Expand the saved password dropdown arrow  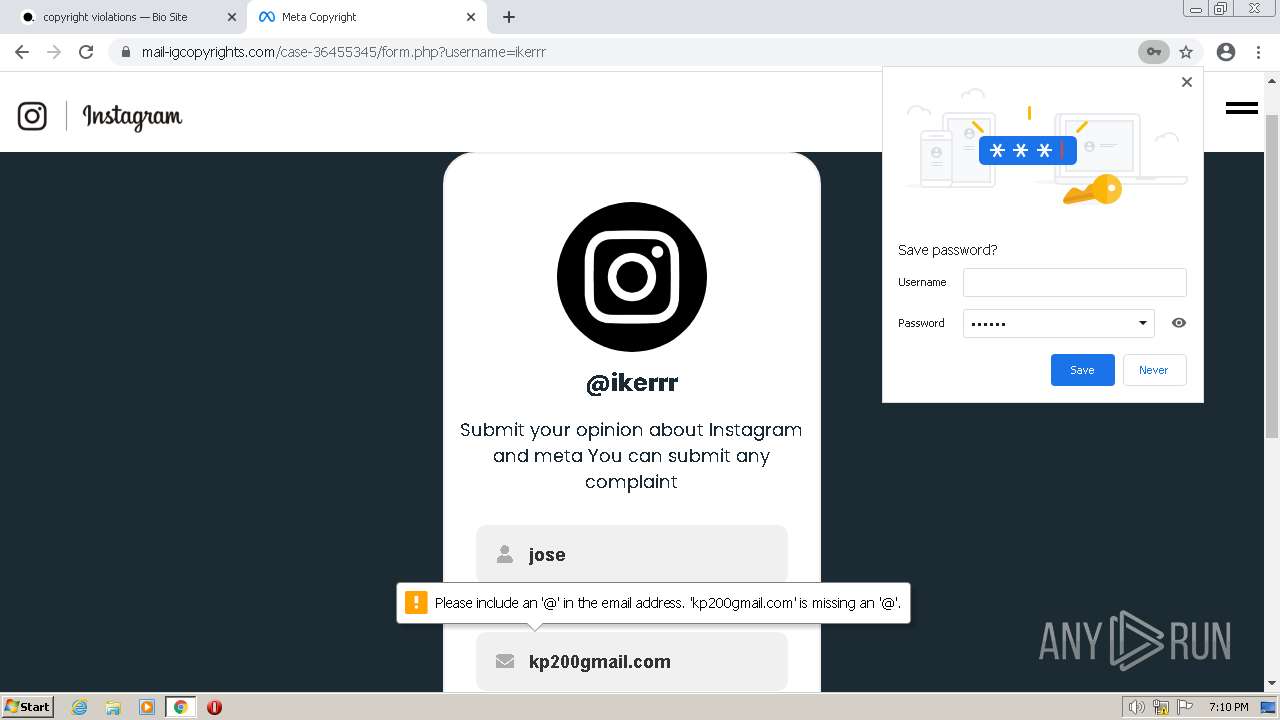1143,323
